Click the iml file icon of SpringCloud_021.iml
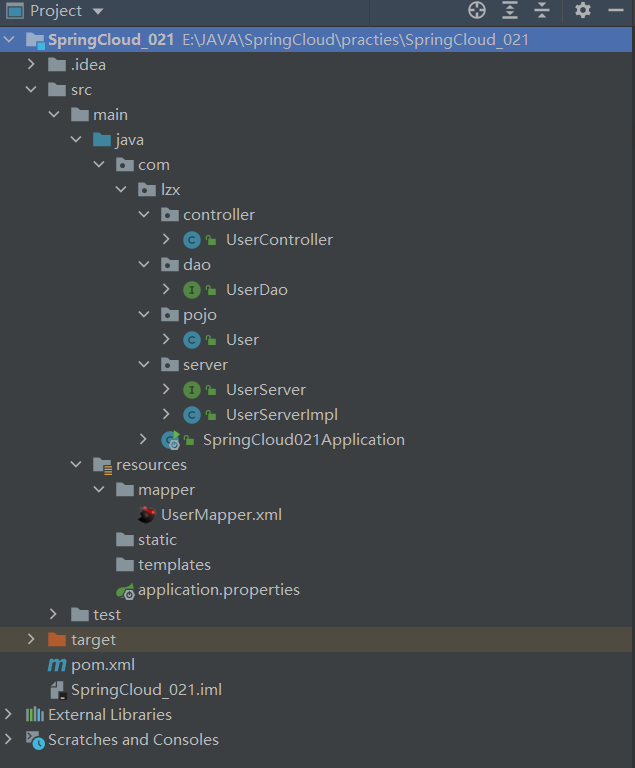Image resolution: width=635 pixels, height=768 pixels. click(58, 690)
